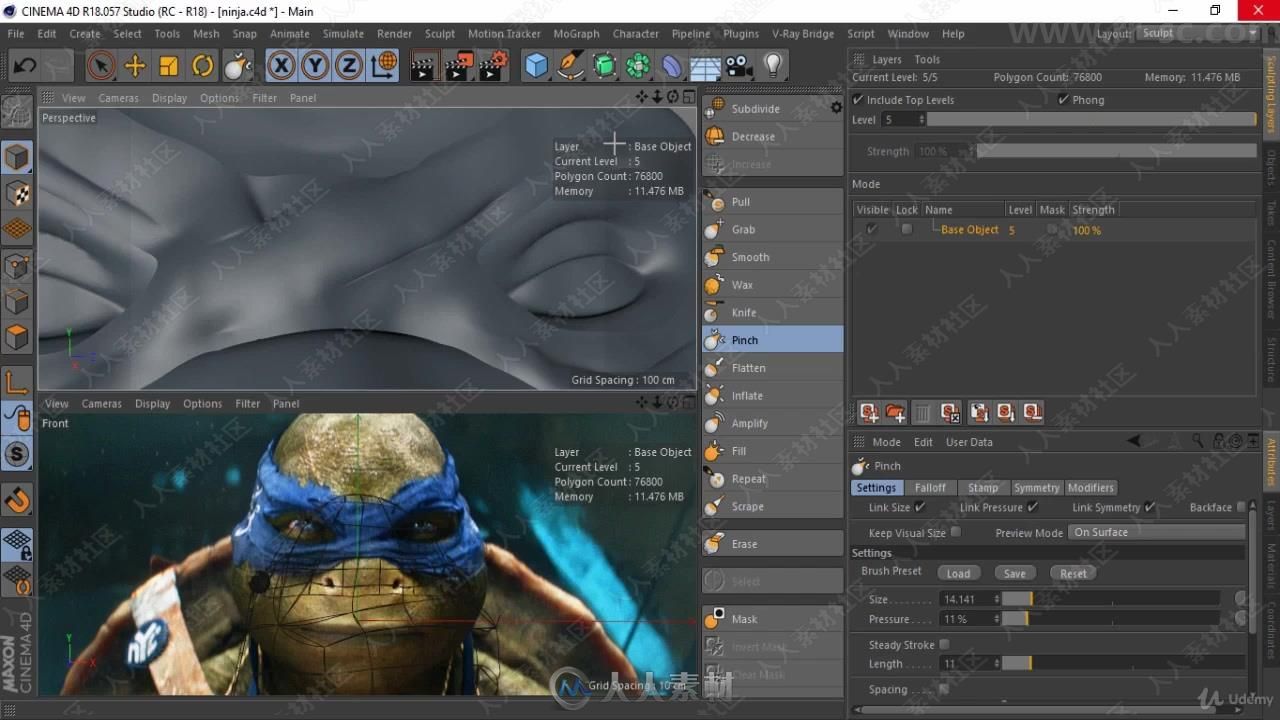Toggle Z axis lock
Screen dimensions: 1280x720
coord(349,67)
